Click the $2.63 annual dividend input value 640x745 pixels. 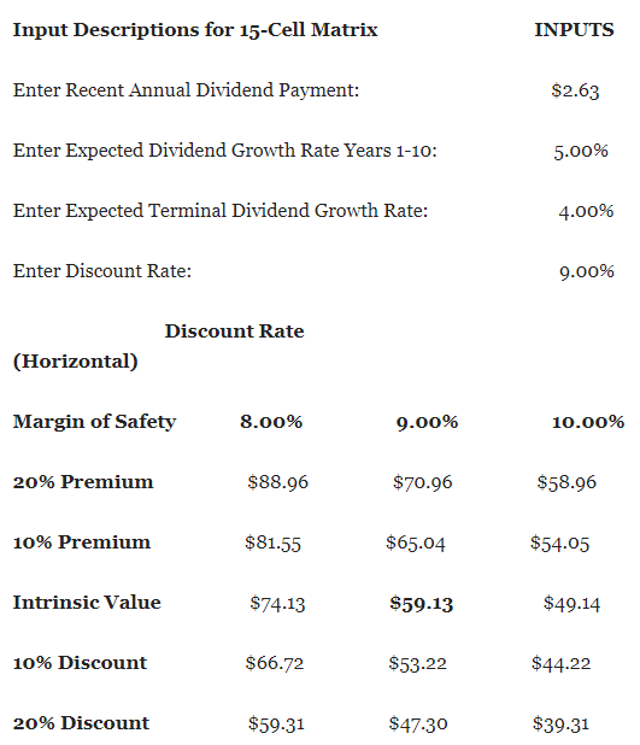tap(575, 90)
